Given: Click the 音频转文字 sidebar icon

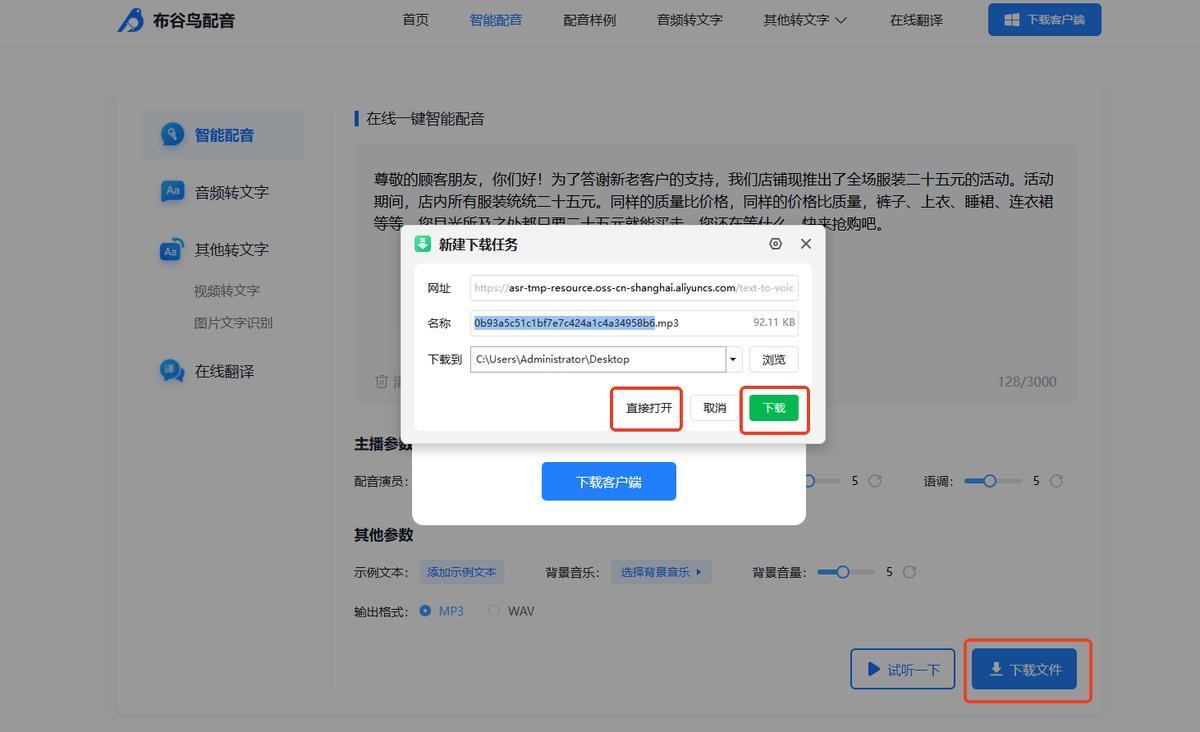Looking at the screenshot, I should [173, 192].
